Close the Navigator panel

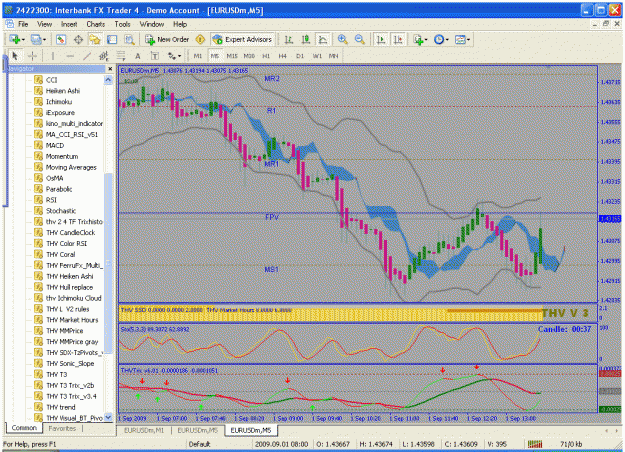point(110,69)
